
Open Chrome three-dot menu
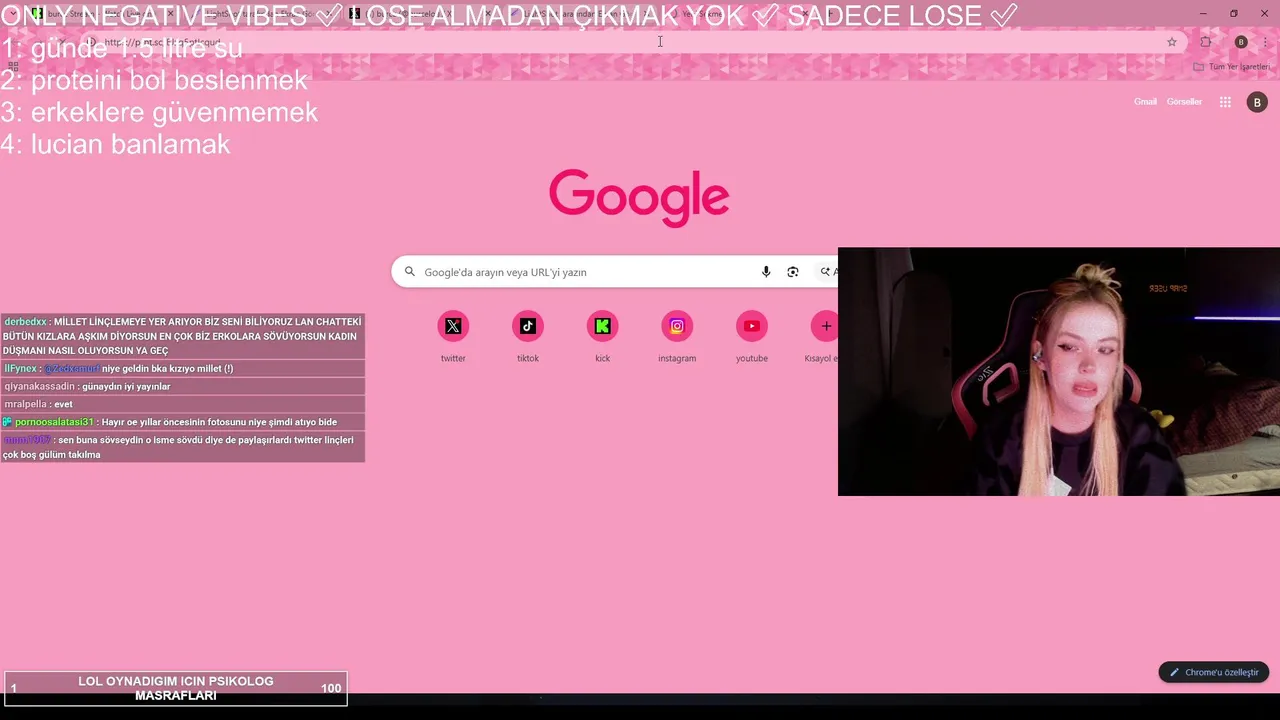pyautogui.click(x=1266, y=42)
